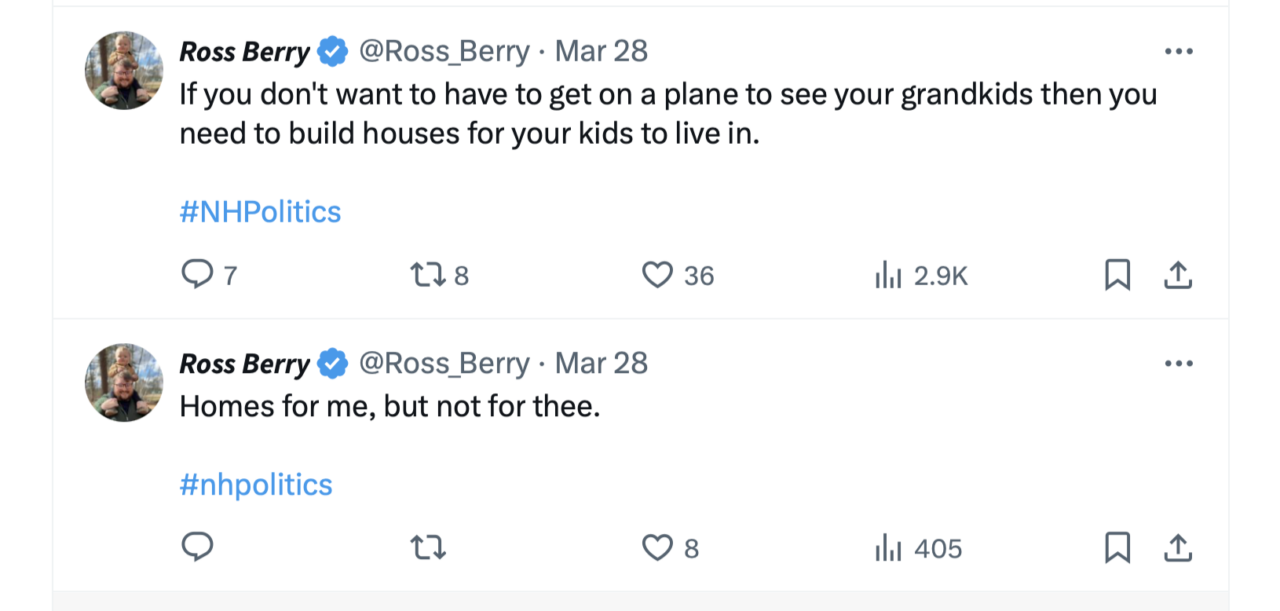Retweet the "Homes for me" tweet

pyautogui.click(x=428, y=547)
